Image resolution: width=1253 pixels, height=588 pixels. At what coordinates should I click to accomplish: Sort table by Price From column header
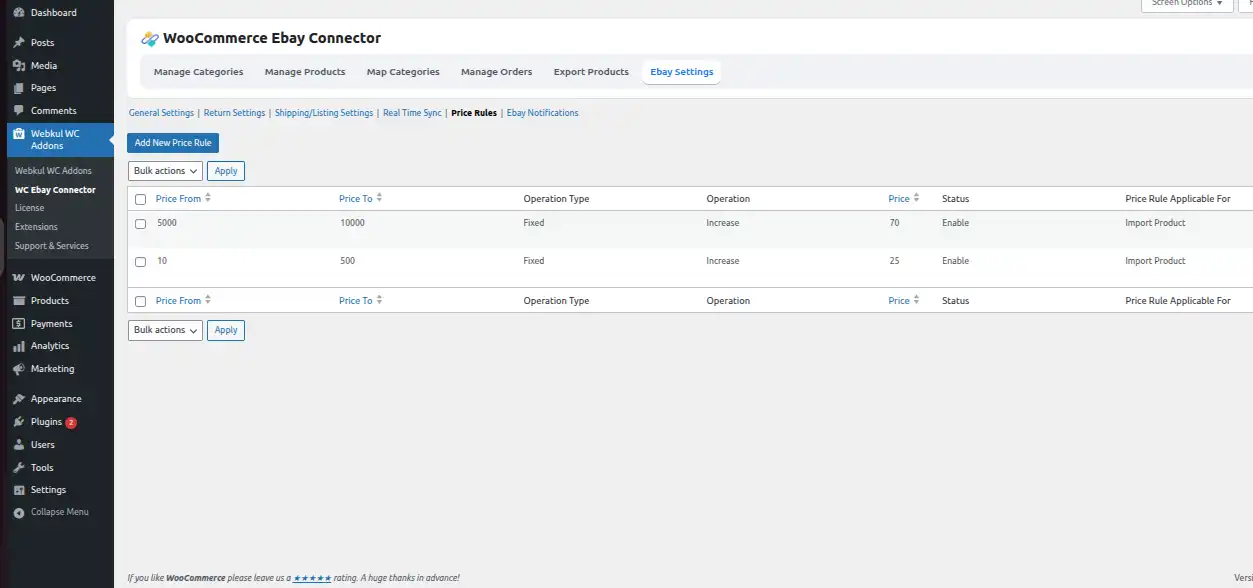pyautogui.click(x=178, y=199)
